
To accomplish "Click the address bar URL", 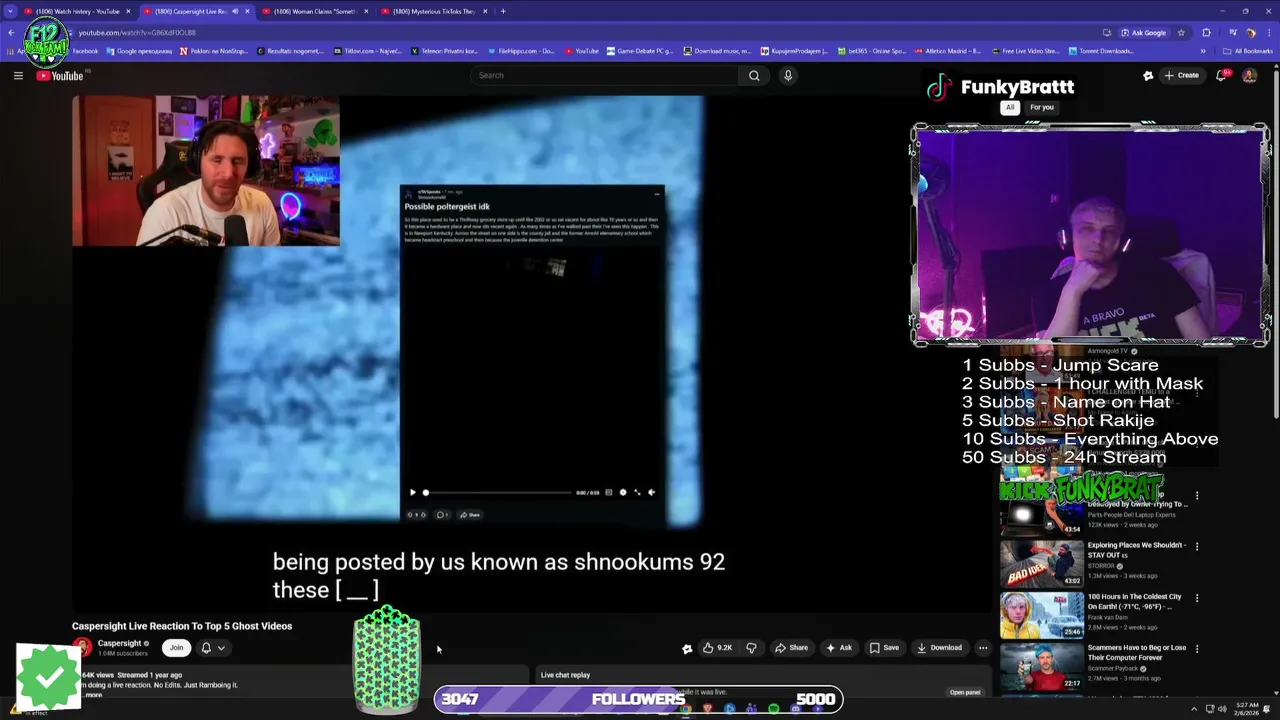I will (136, 32).
